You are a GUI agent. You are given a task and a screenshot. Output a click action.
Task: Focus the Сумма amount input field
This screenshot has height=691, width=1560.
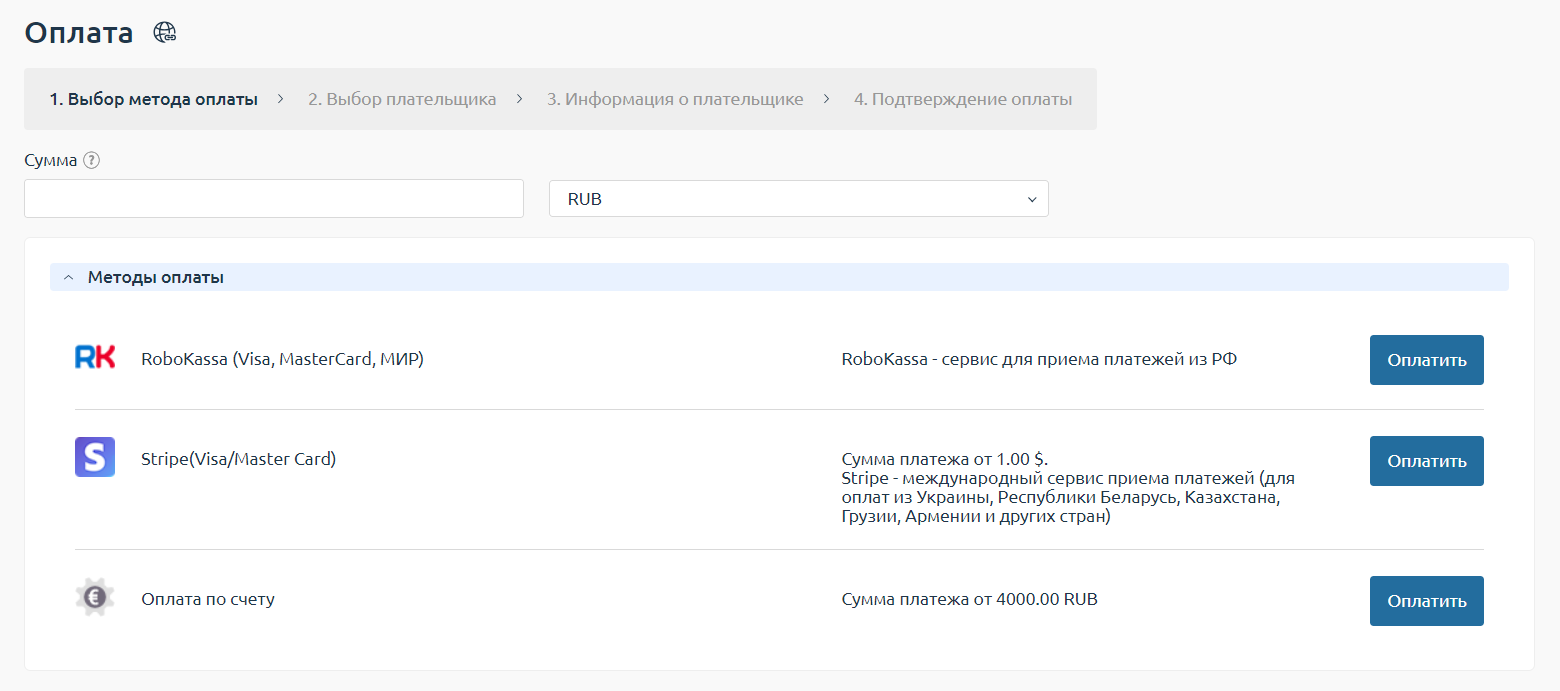273,199
